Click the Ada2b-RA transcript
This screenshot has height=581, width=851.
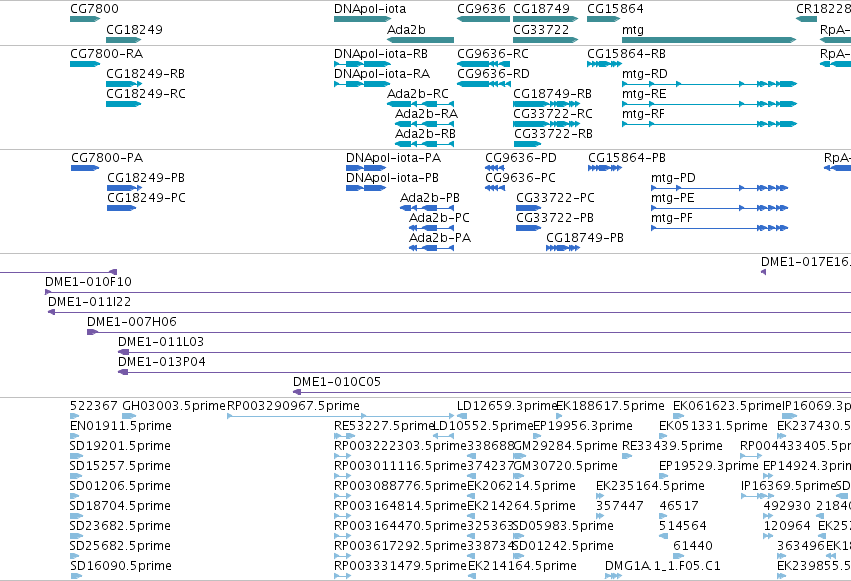tap(424, 124)
